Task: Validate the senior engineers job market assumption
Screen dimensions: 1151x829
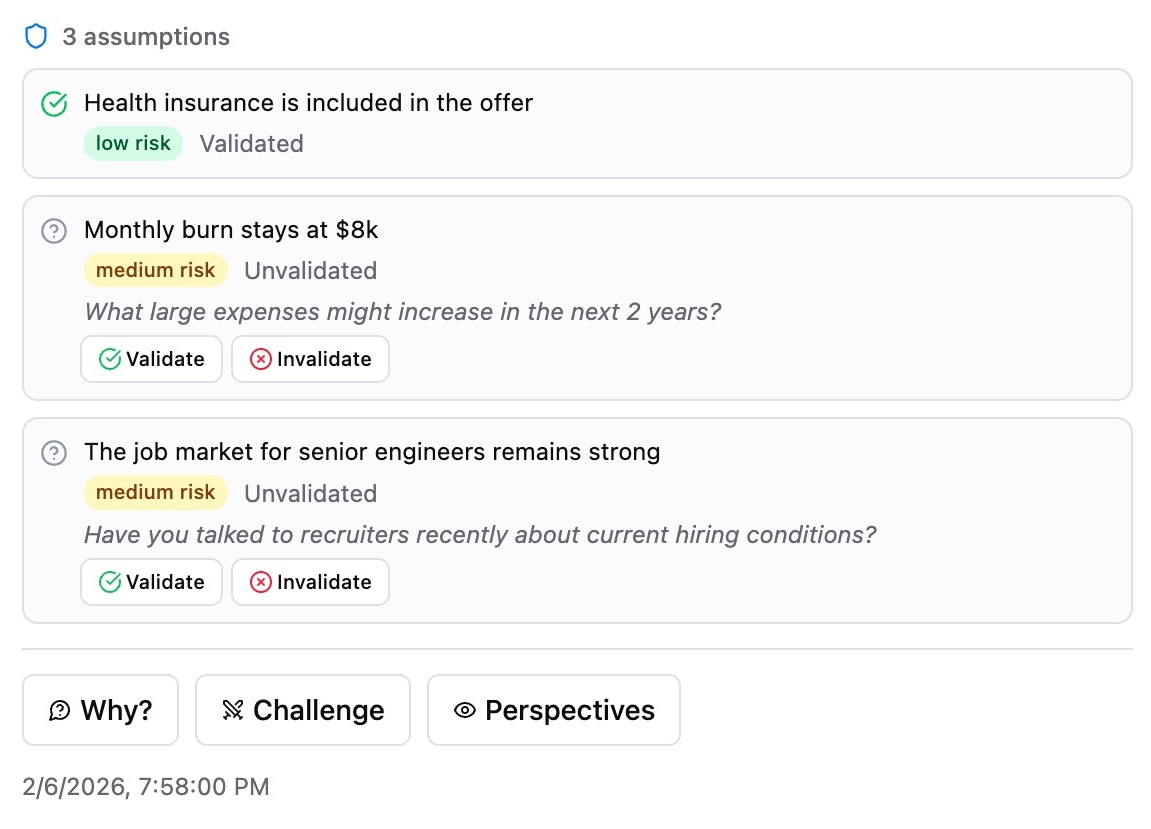Action: (151, 582)
